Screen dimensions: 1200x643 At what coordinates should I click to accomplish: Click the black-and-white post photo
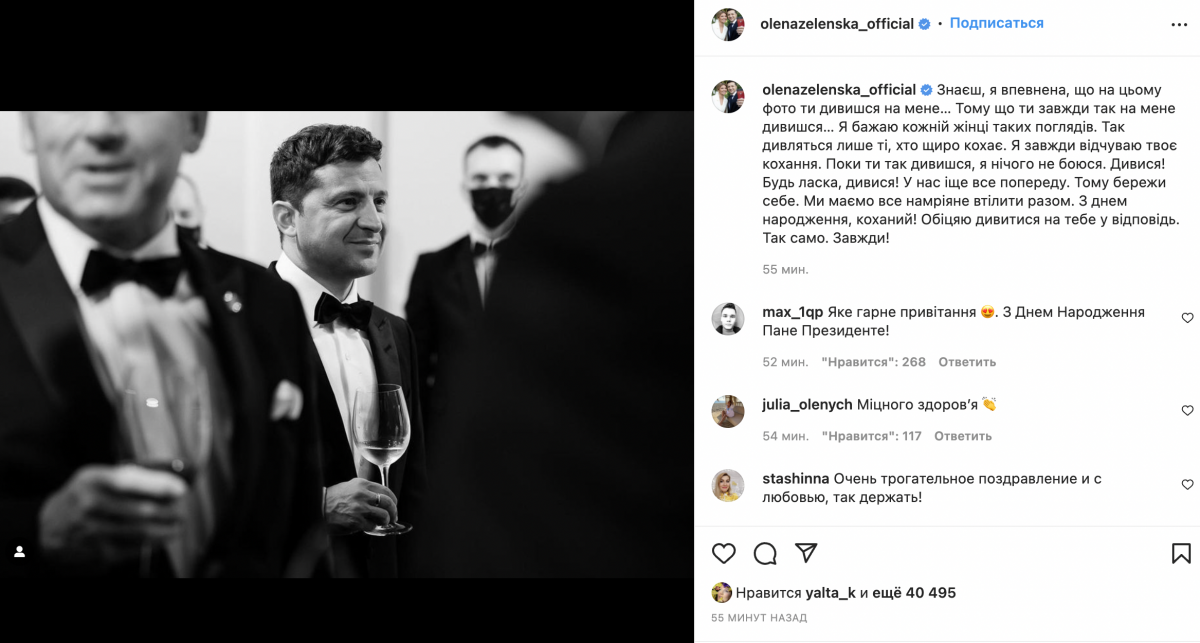(346, 344)
